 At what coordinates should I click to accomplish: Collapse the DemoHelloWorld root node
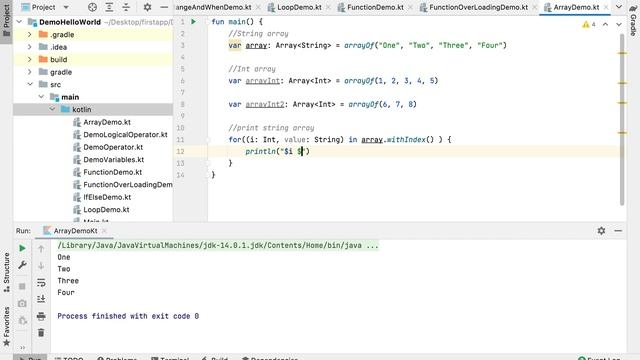[x=19, y=22]
